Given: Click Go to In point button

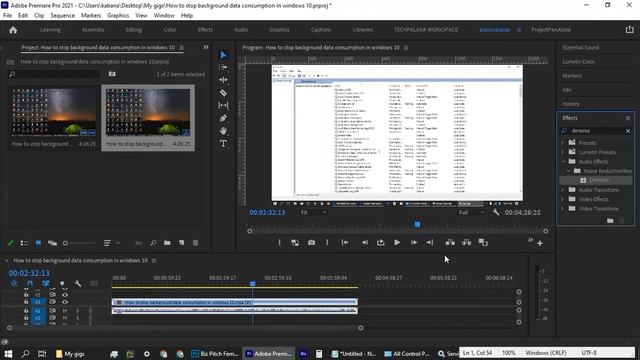Looking at the screenshot, I should click(x=345, y=242).
